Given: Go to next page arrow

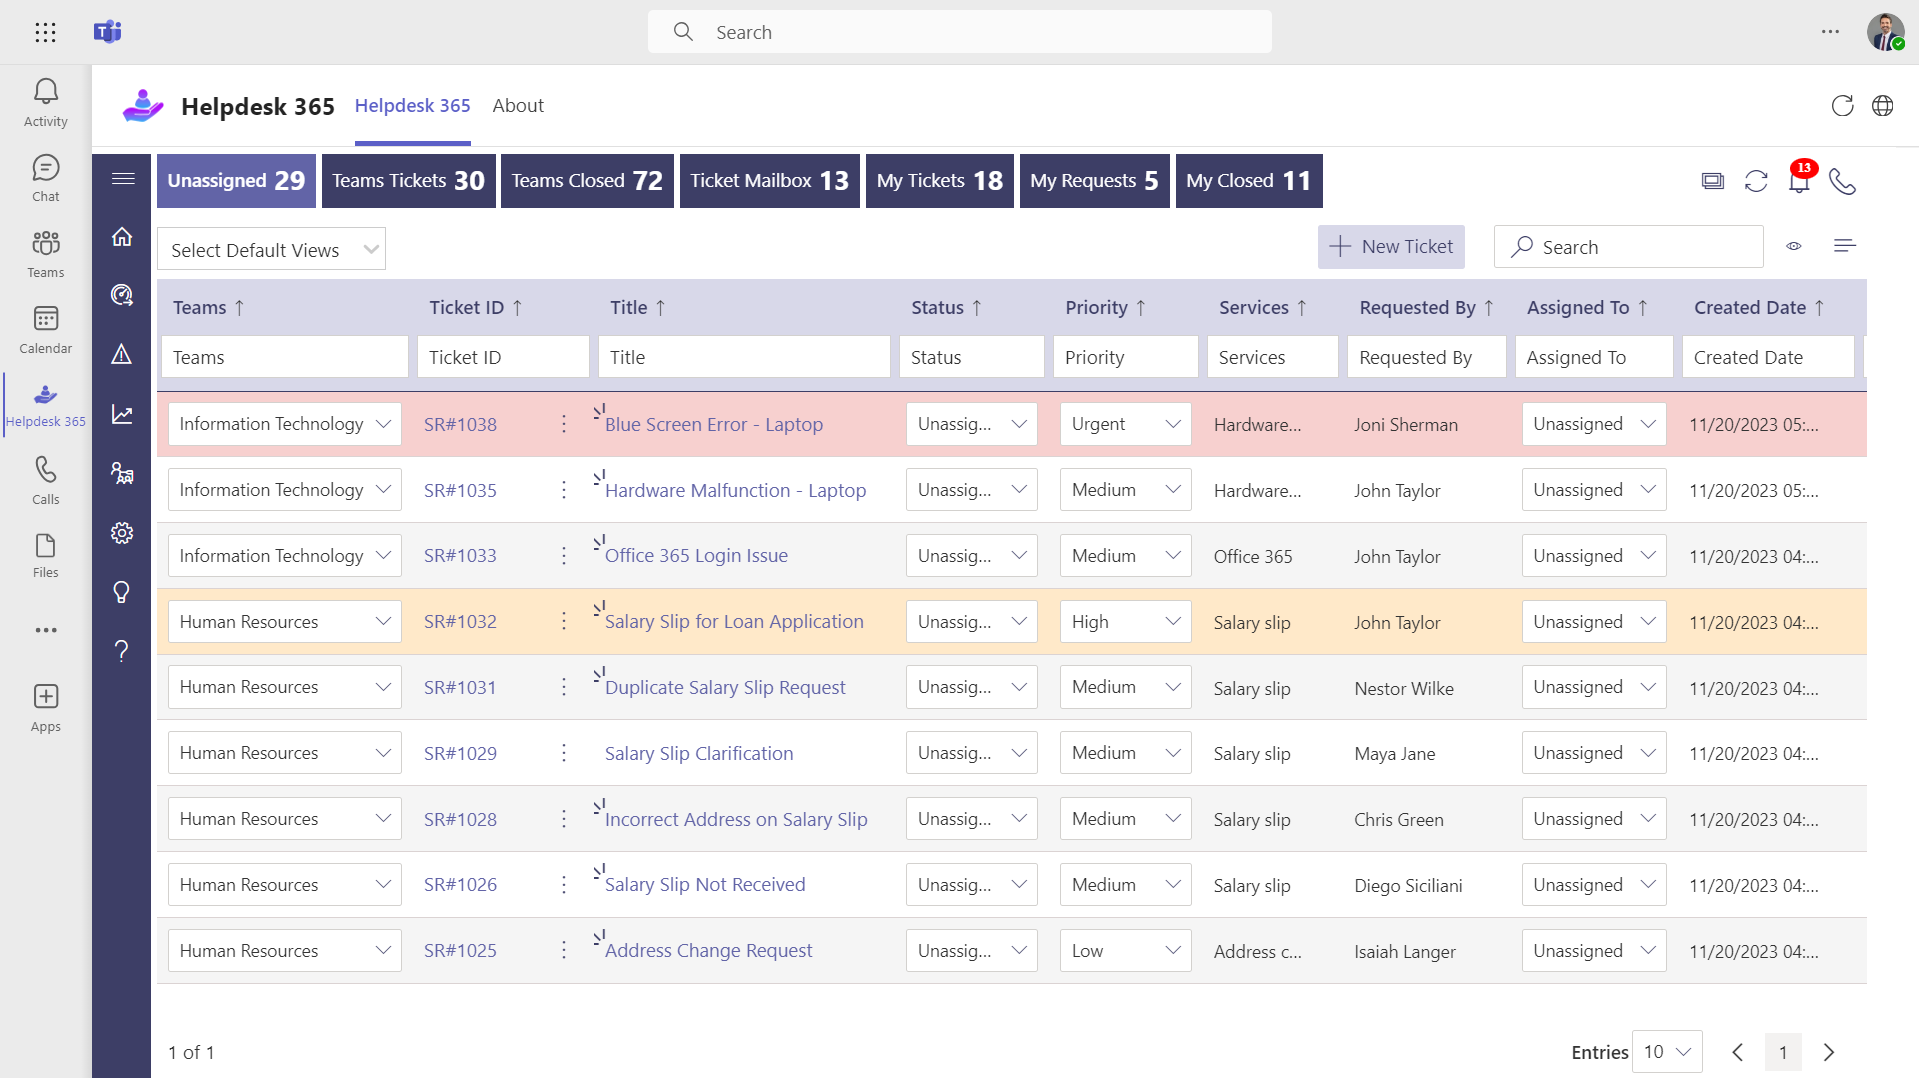Looking at the screenshot, I should point(1829,1052).
